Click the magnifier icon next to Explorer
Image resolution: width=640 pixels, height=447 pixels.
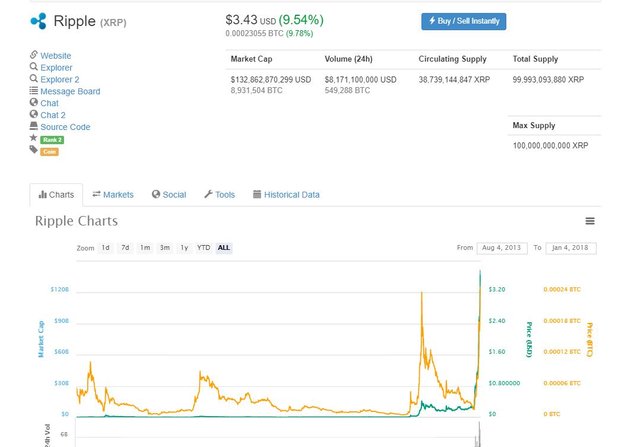[34, 68]
